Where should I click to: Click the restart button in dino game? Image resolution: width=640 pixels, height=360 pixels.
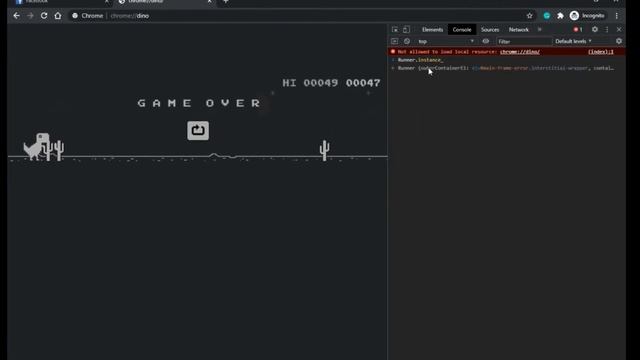click(198, 131)
